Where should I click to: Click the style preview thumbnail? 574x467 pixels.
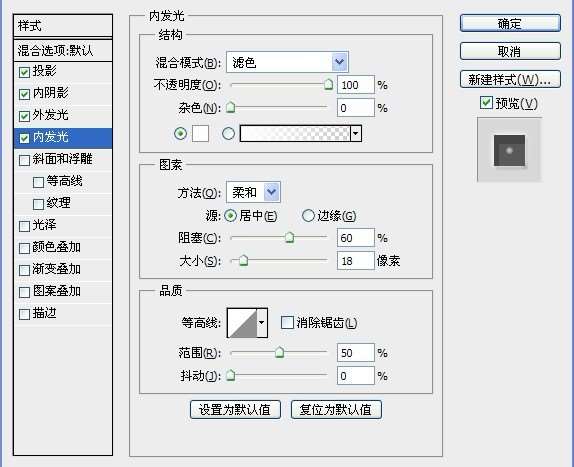(509, 150)
